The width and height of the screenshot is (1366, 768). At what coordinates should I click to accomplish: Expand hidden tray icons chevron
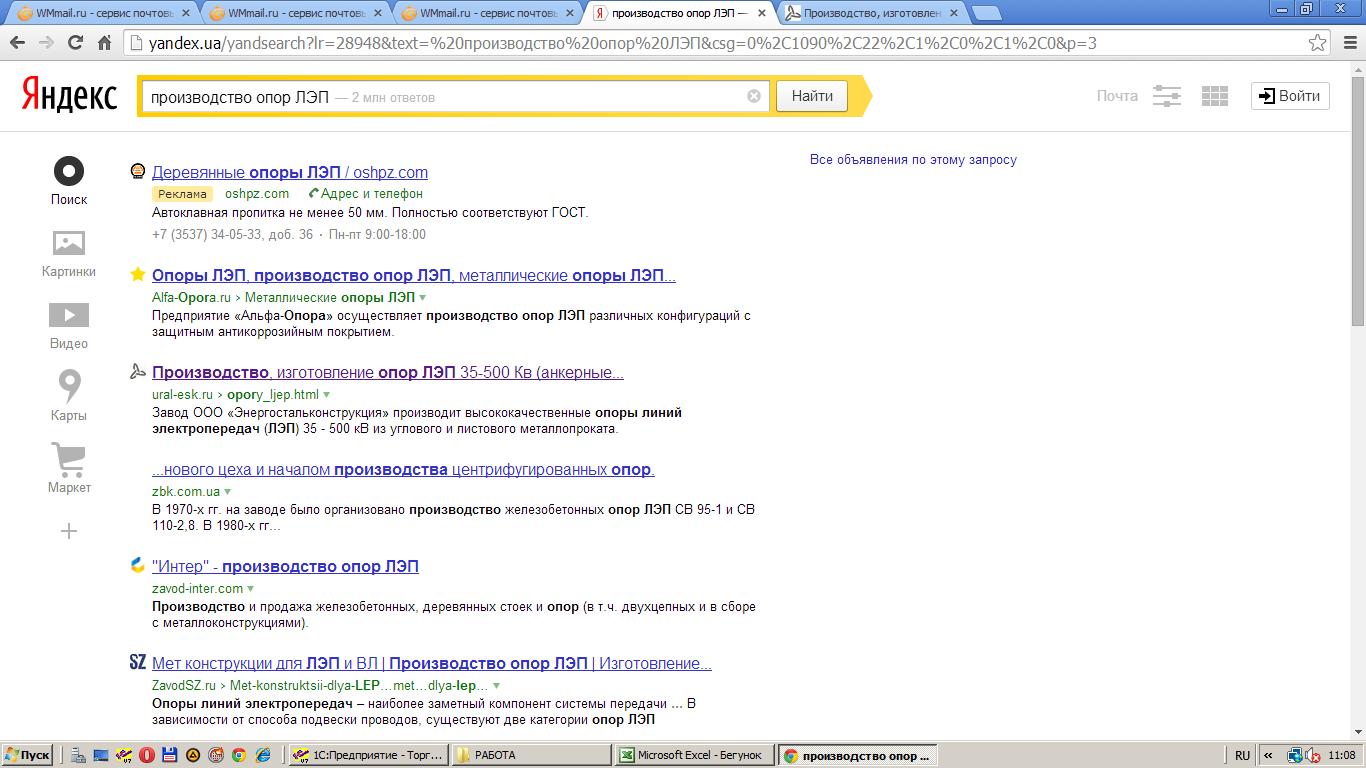click(x=1268, y=755)
